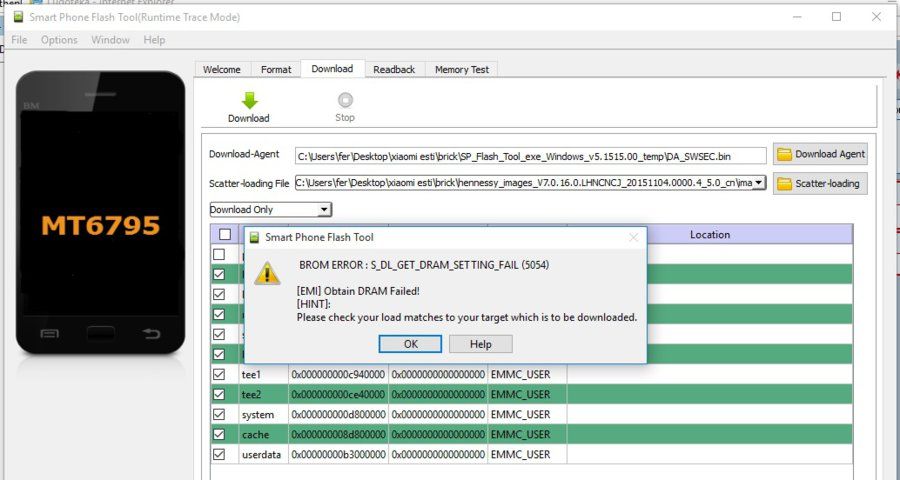Click address 0x000000000d800000 in system row
Screen dimensions: 900x480
tap(338, 415)
